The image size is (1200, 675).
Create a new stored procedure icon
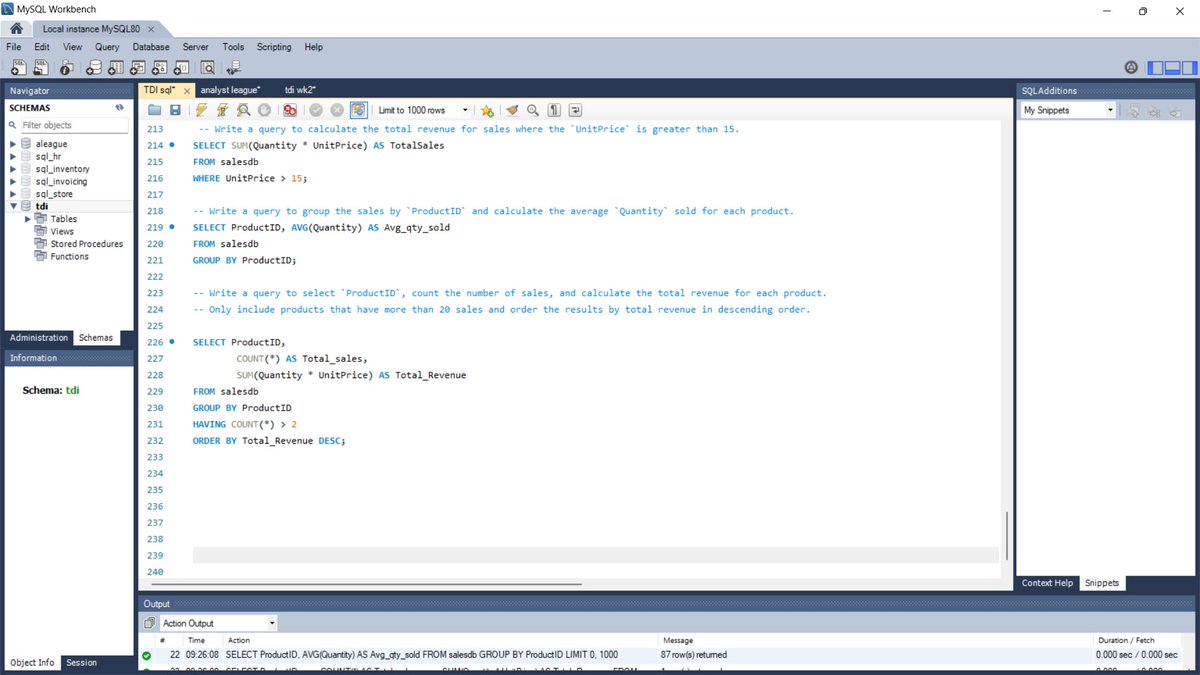[159, 67]
